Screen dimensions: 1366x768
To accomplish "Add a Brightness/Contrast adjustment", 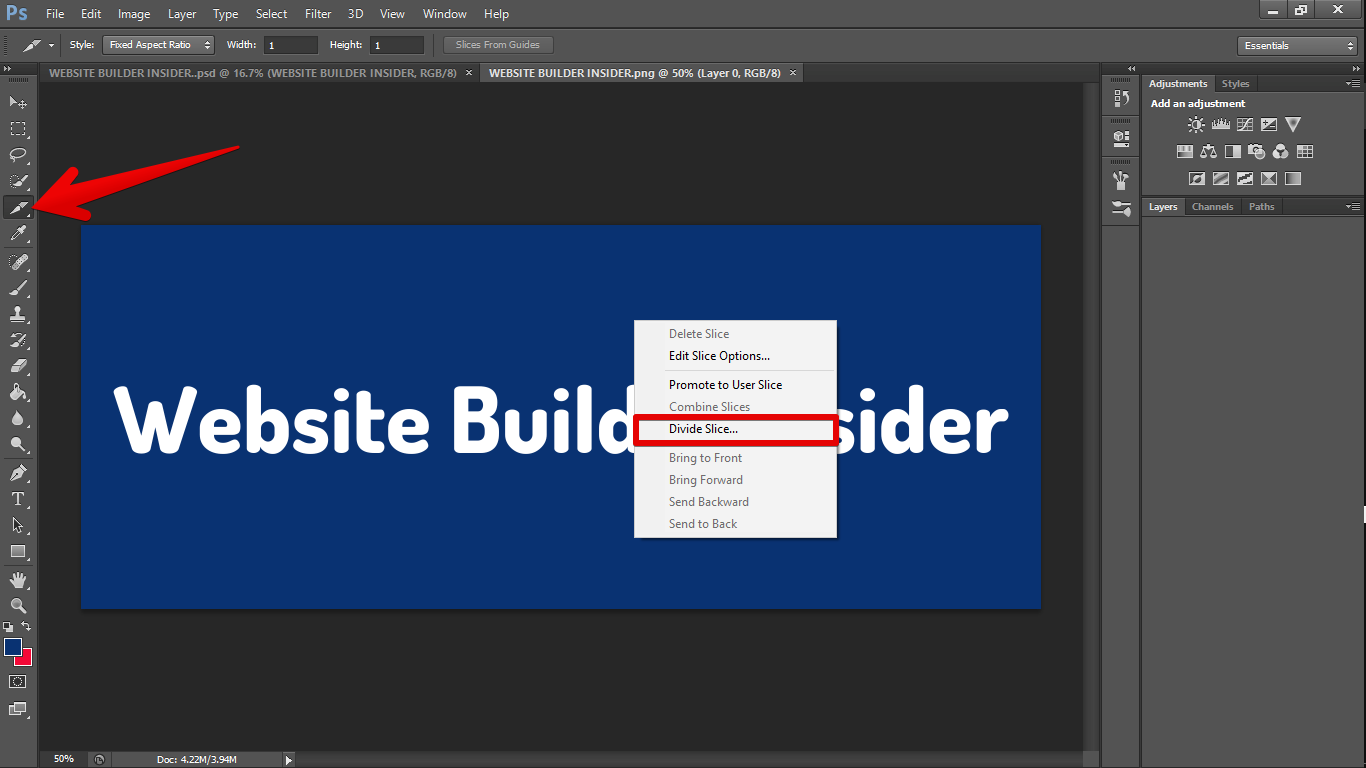I will [x=1196, y=123].
